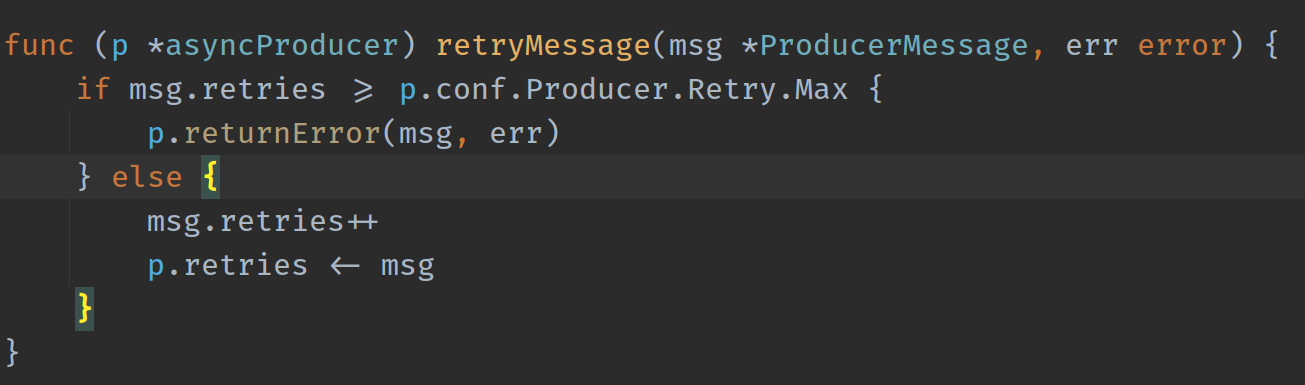
Task: Click the highlighted opening brace after else
Action: point(210,178)
